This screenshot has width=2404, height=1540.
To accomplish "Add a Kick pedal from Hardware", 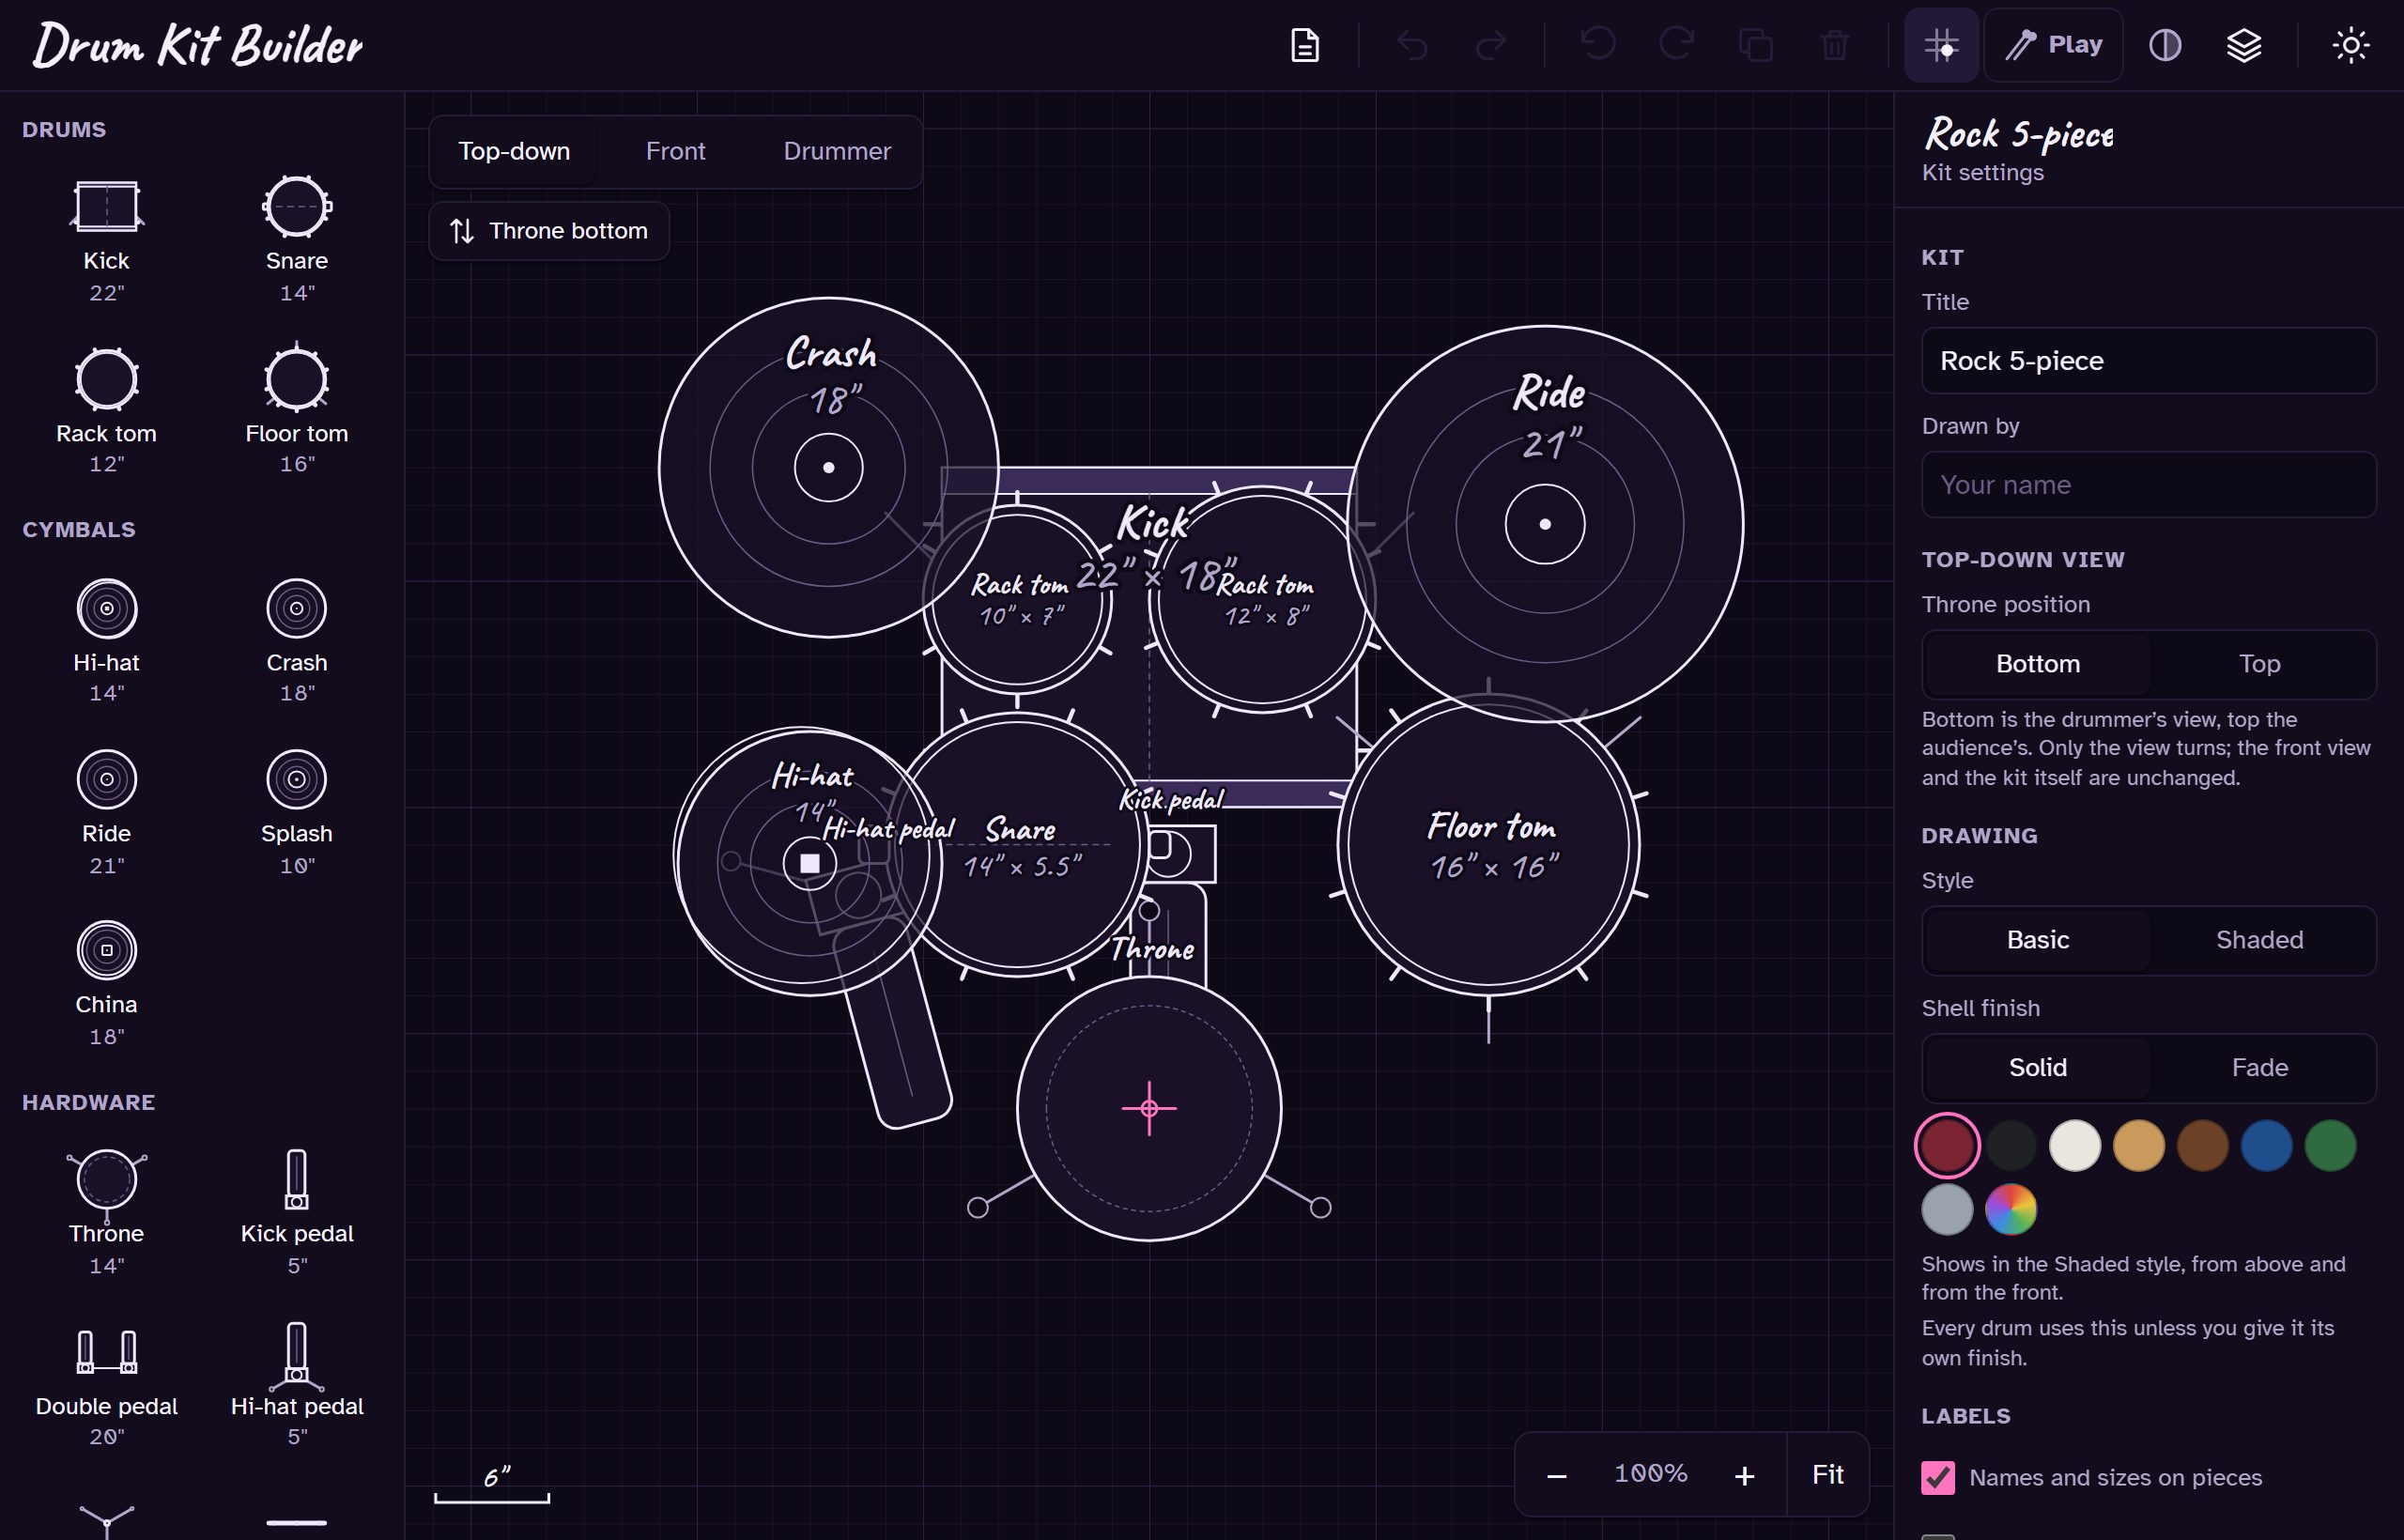I will point(296,1212).
